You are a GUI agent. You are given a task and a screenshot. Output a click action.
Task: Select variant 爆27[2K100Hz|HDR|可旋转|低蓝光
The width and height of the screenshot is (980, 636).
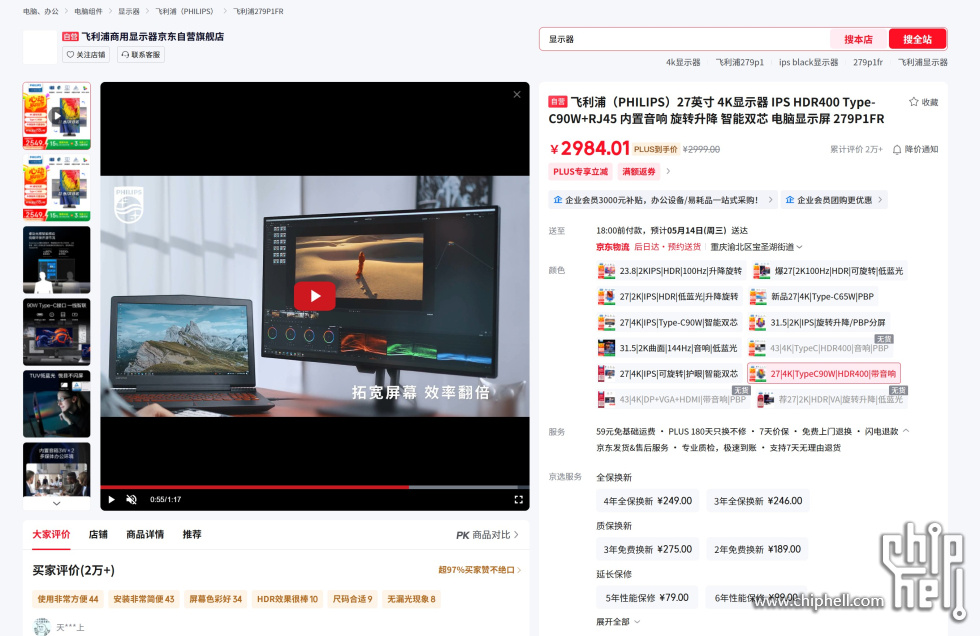[x=829, y=271]
